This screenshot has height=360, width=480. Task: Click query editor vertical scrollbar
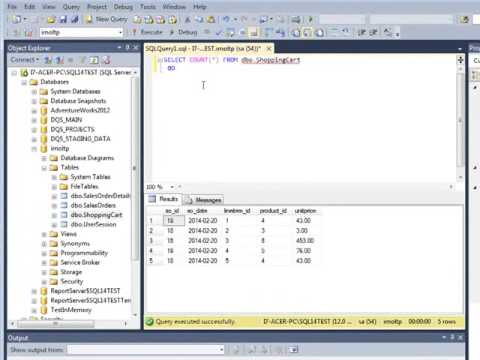tap(460, 120)
